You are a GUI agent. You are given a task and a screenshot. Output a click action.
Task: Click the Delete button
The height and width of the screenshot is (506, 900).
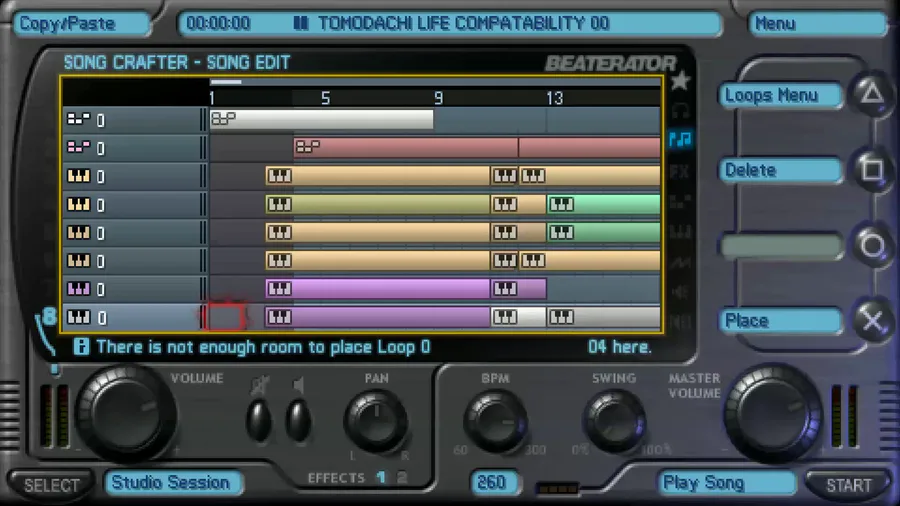pos(780,170)
